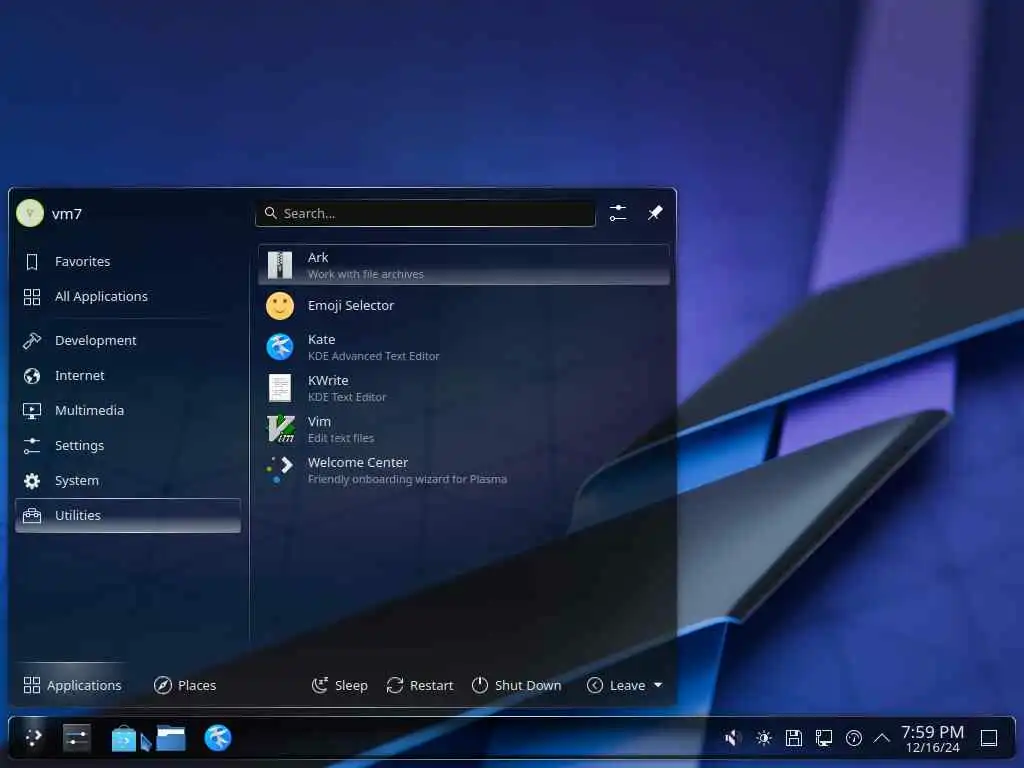
Task: Click the Sleep button
Action: 340,685
